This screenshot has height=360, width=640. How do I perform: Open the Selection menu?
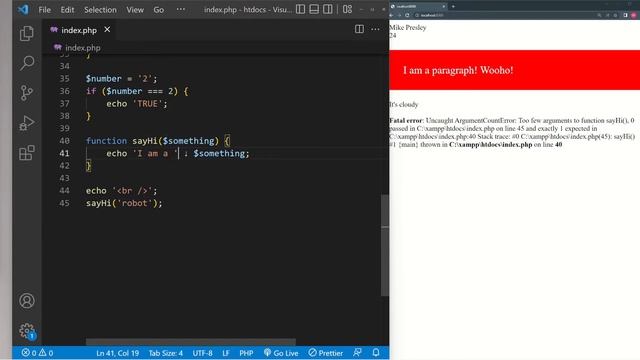point(100,9)
